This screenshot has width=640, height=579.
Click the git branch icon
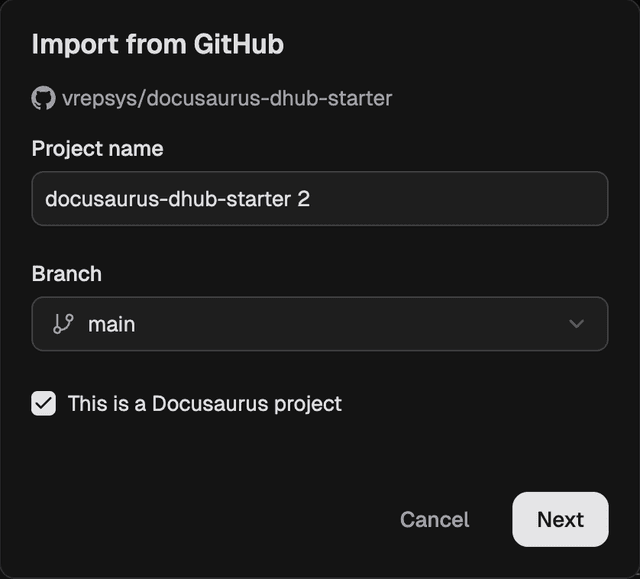[x=63, y=324]
